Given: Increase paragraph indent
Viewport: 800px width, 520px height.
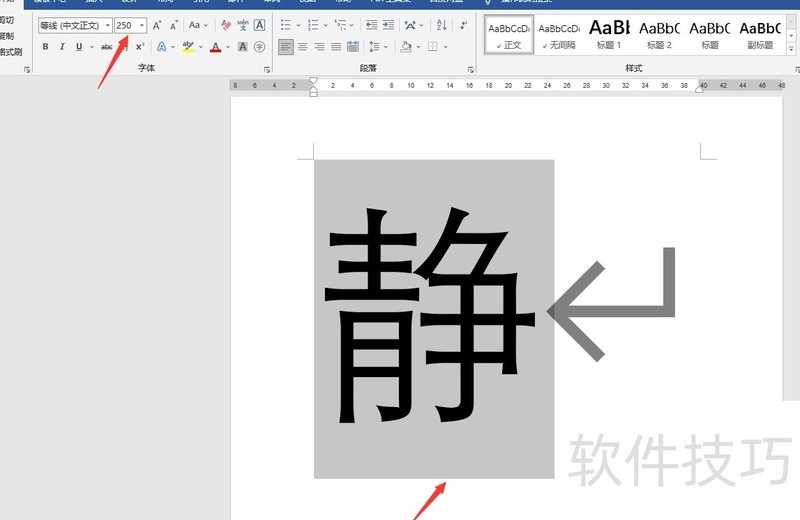Looking at the screenshot, I should click(388, 25).
